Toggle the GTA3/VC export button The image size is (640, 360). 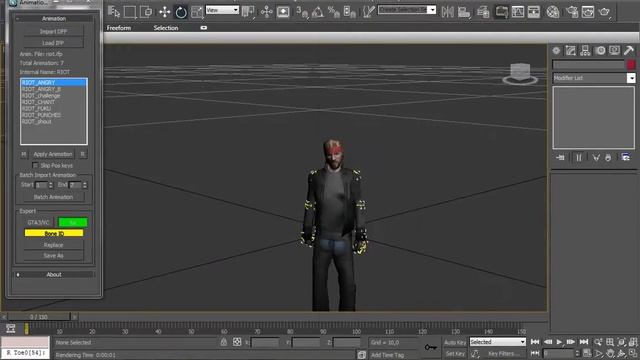coord(38,222)
